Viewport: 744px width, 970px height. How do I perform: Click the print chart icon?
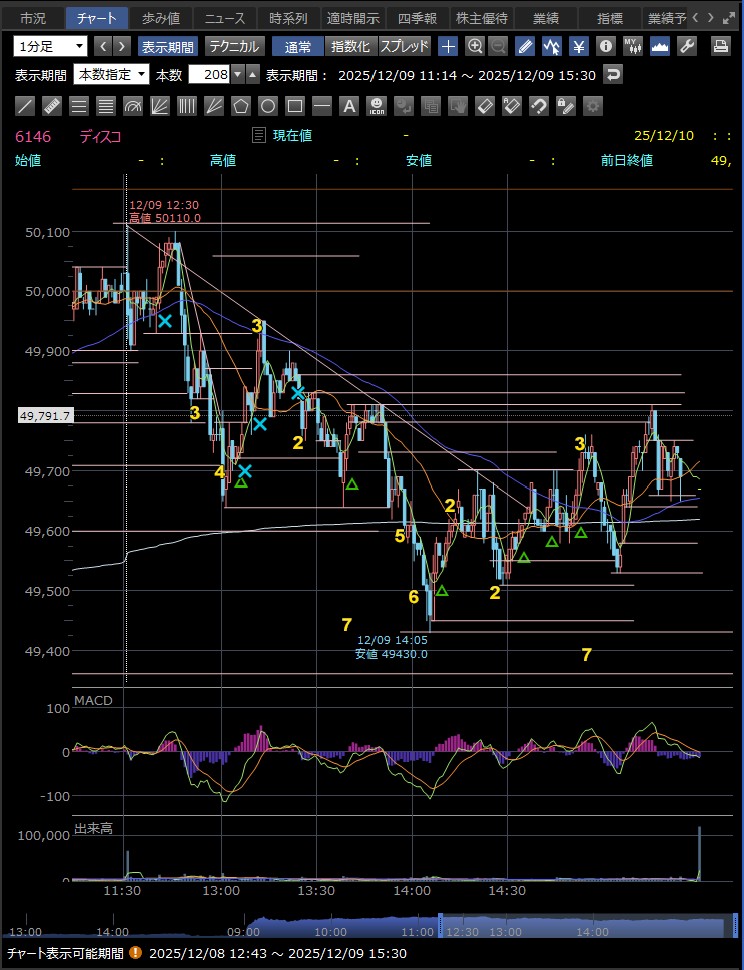720,46
